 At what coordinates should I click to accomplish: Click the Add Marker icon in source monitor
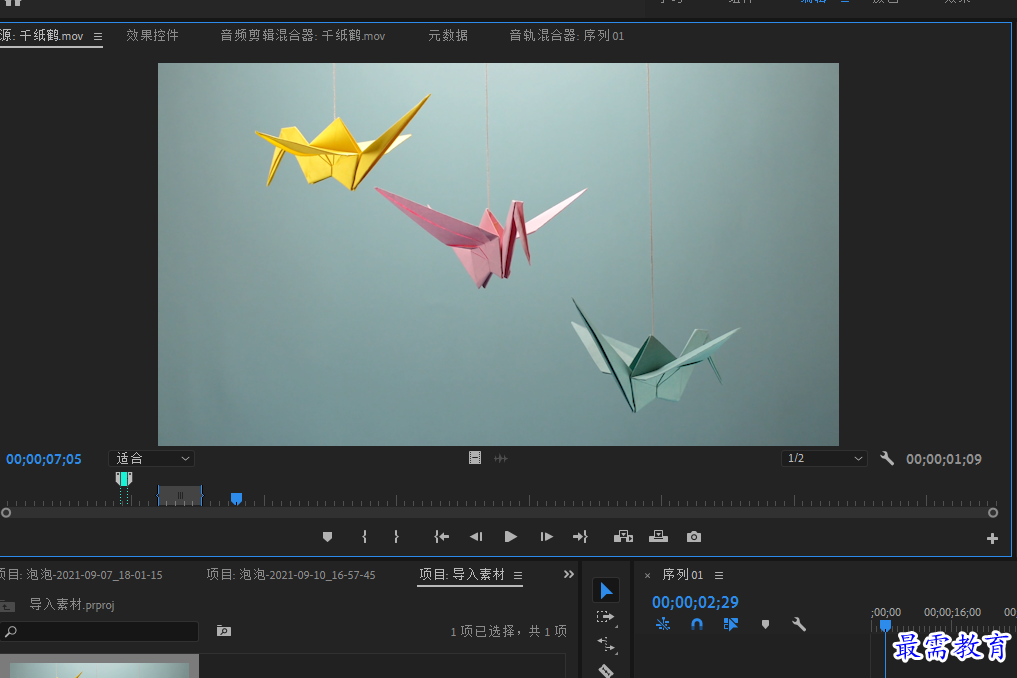[327, 537]
